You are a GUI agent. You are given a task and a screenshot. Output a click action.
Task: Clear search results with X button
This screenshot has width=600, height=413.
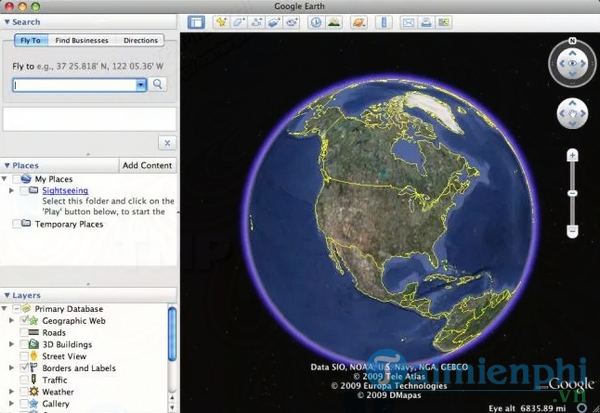coord(167,143)
